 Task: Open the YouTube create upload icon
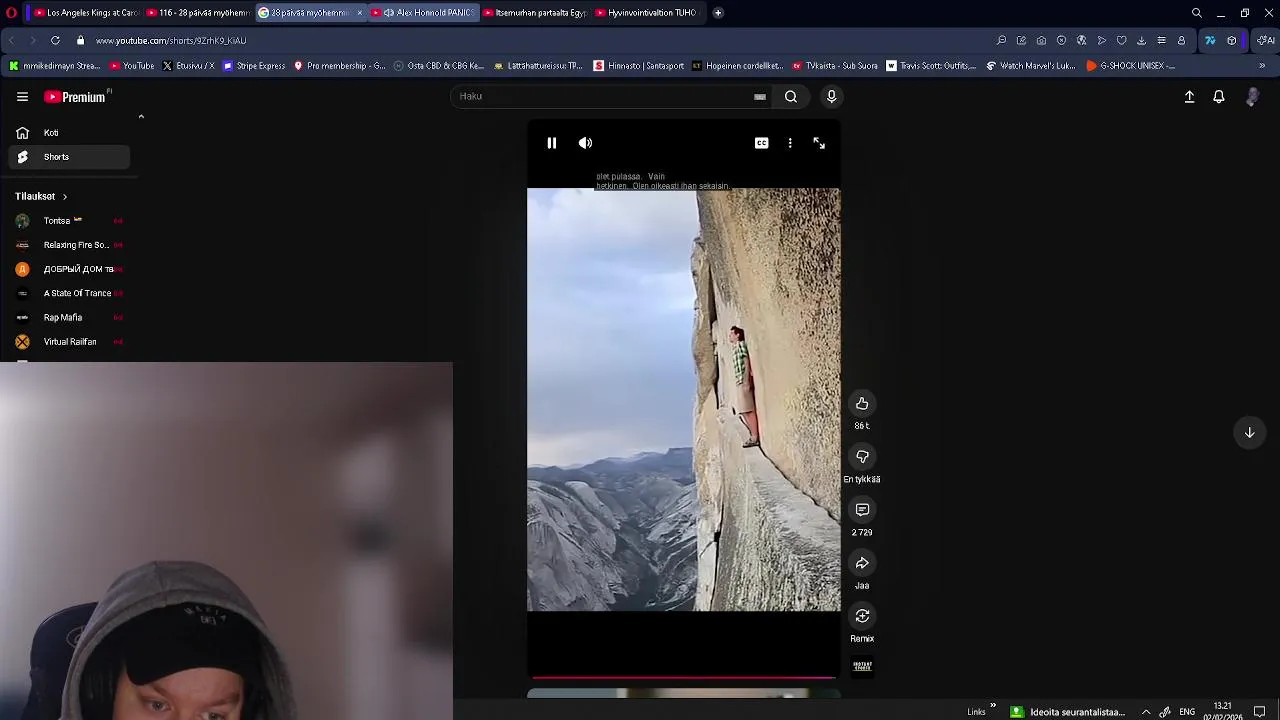coord(1189,97)
